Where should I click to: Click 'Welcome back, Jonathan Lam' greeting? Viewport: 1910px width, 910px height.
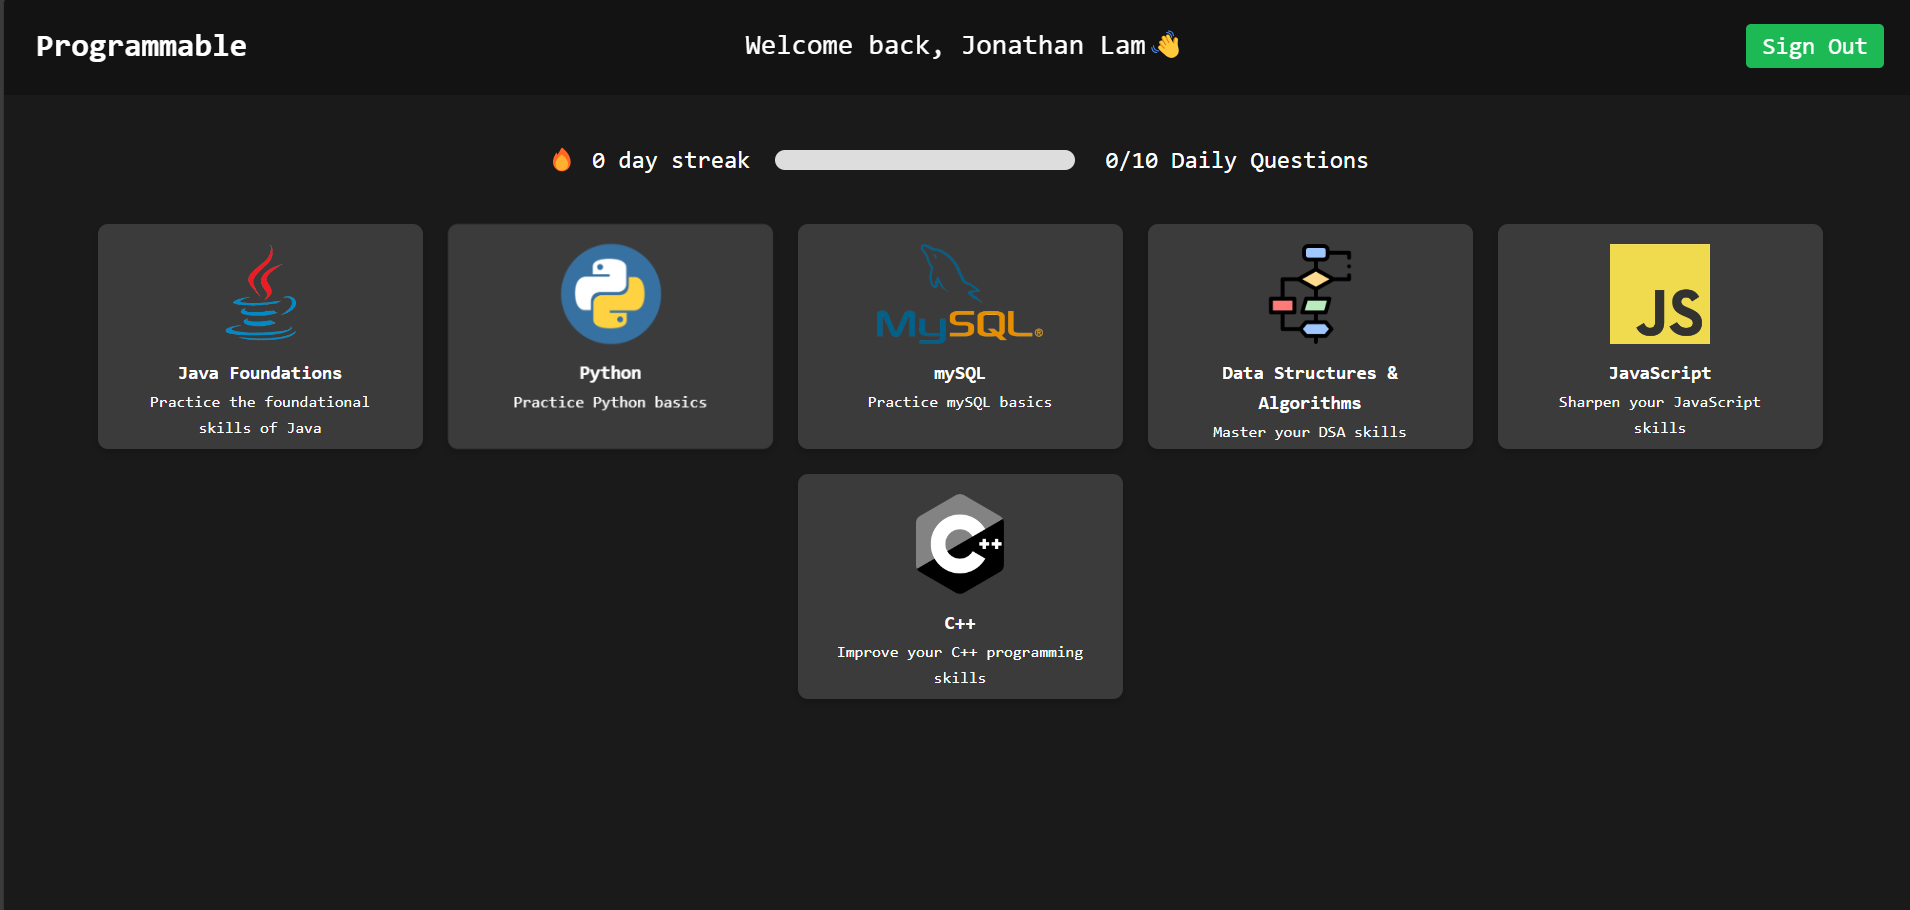point(945,46)
